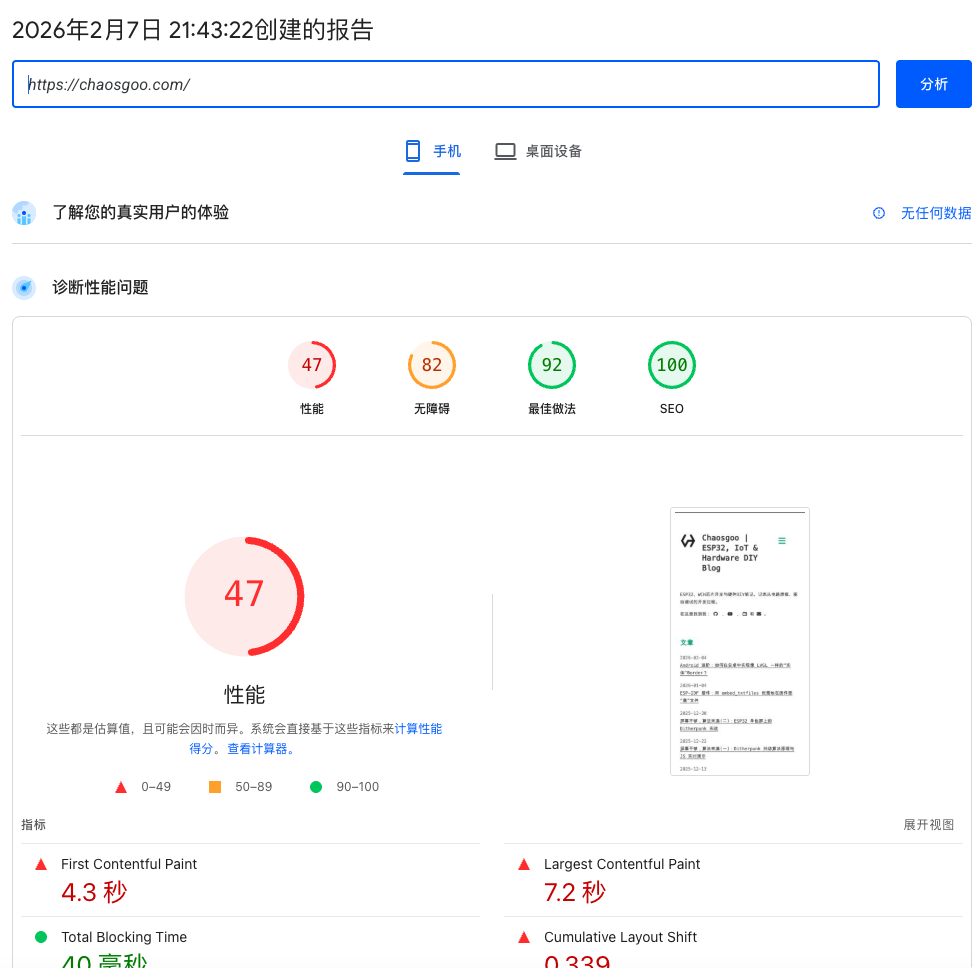This screenshot has height=968, width=974.
Task: Click the red triangle beside First Contentful Paint
Action: click(x=40, y=863)
